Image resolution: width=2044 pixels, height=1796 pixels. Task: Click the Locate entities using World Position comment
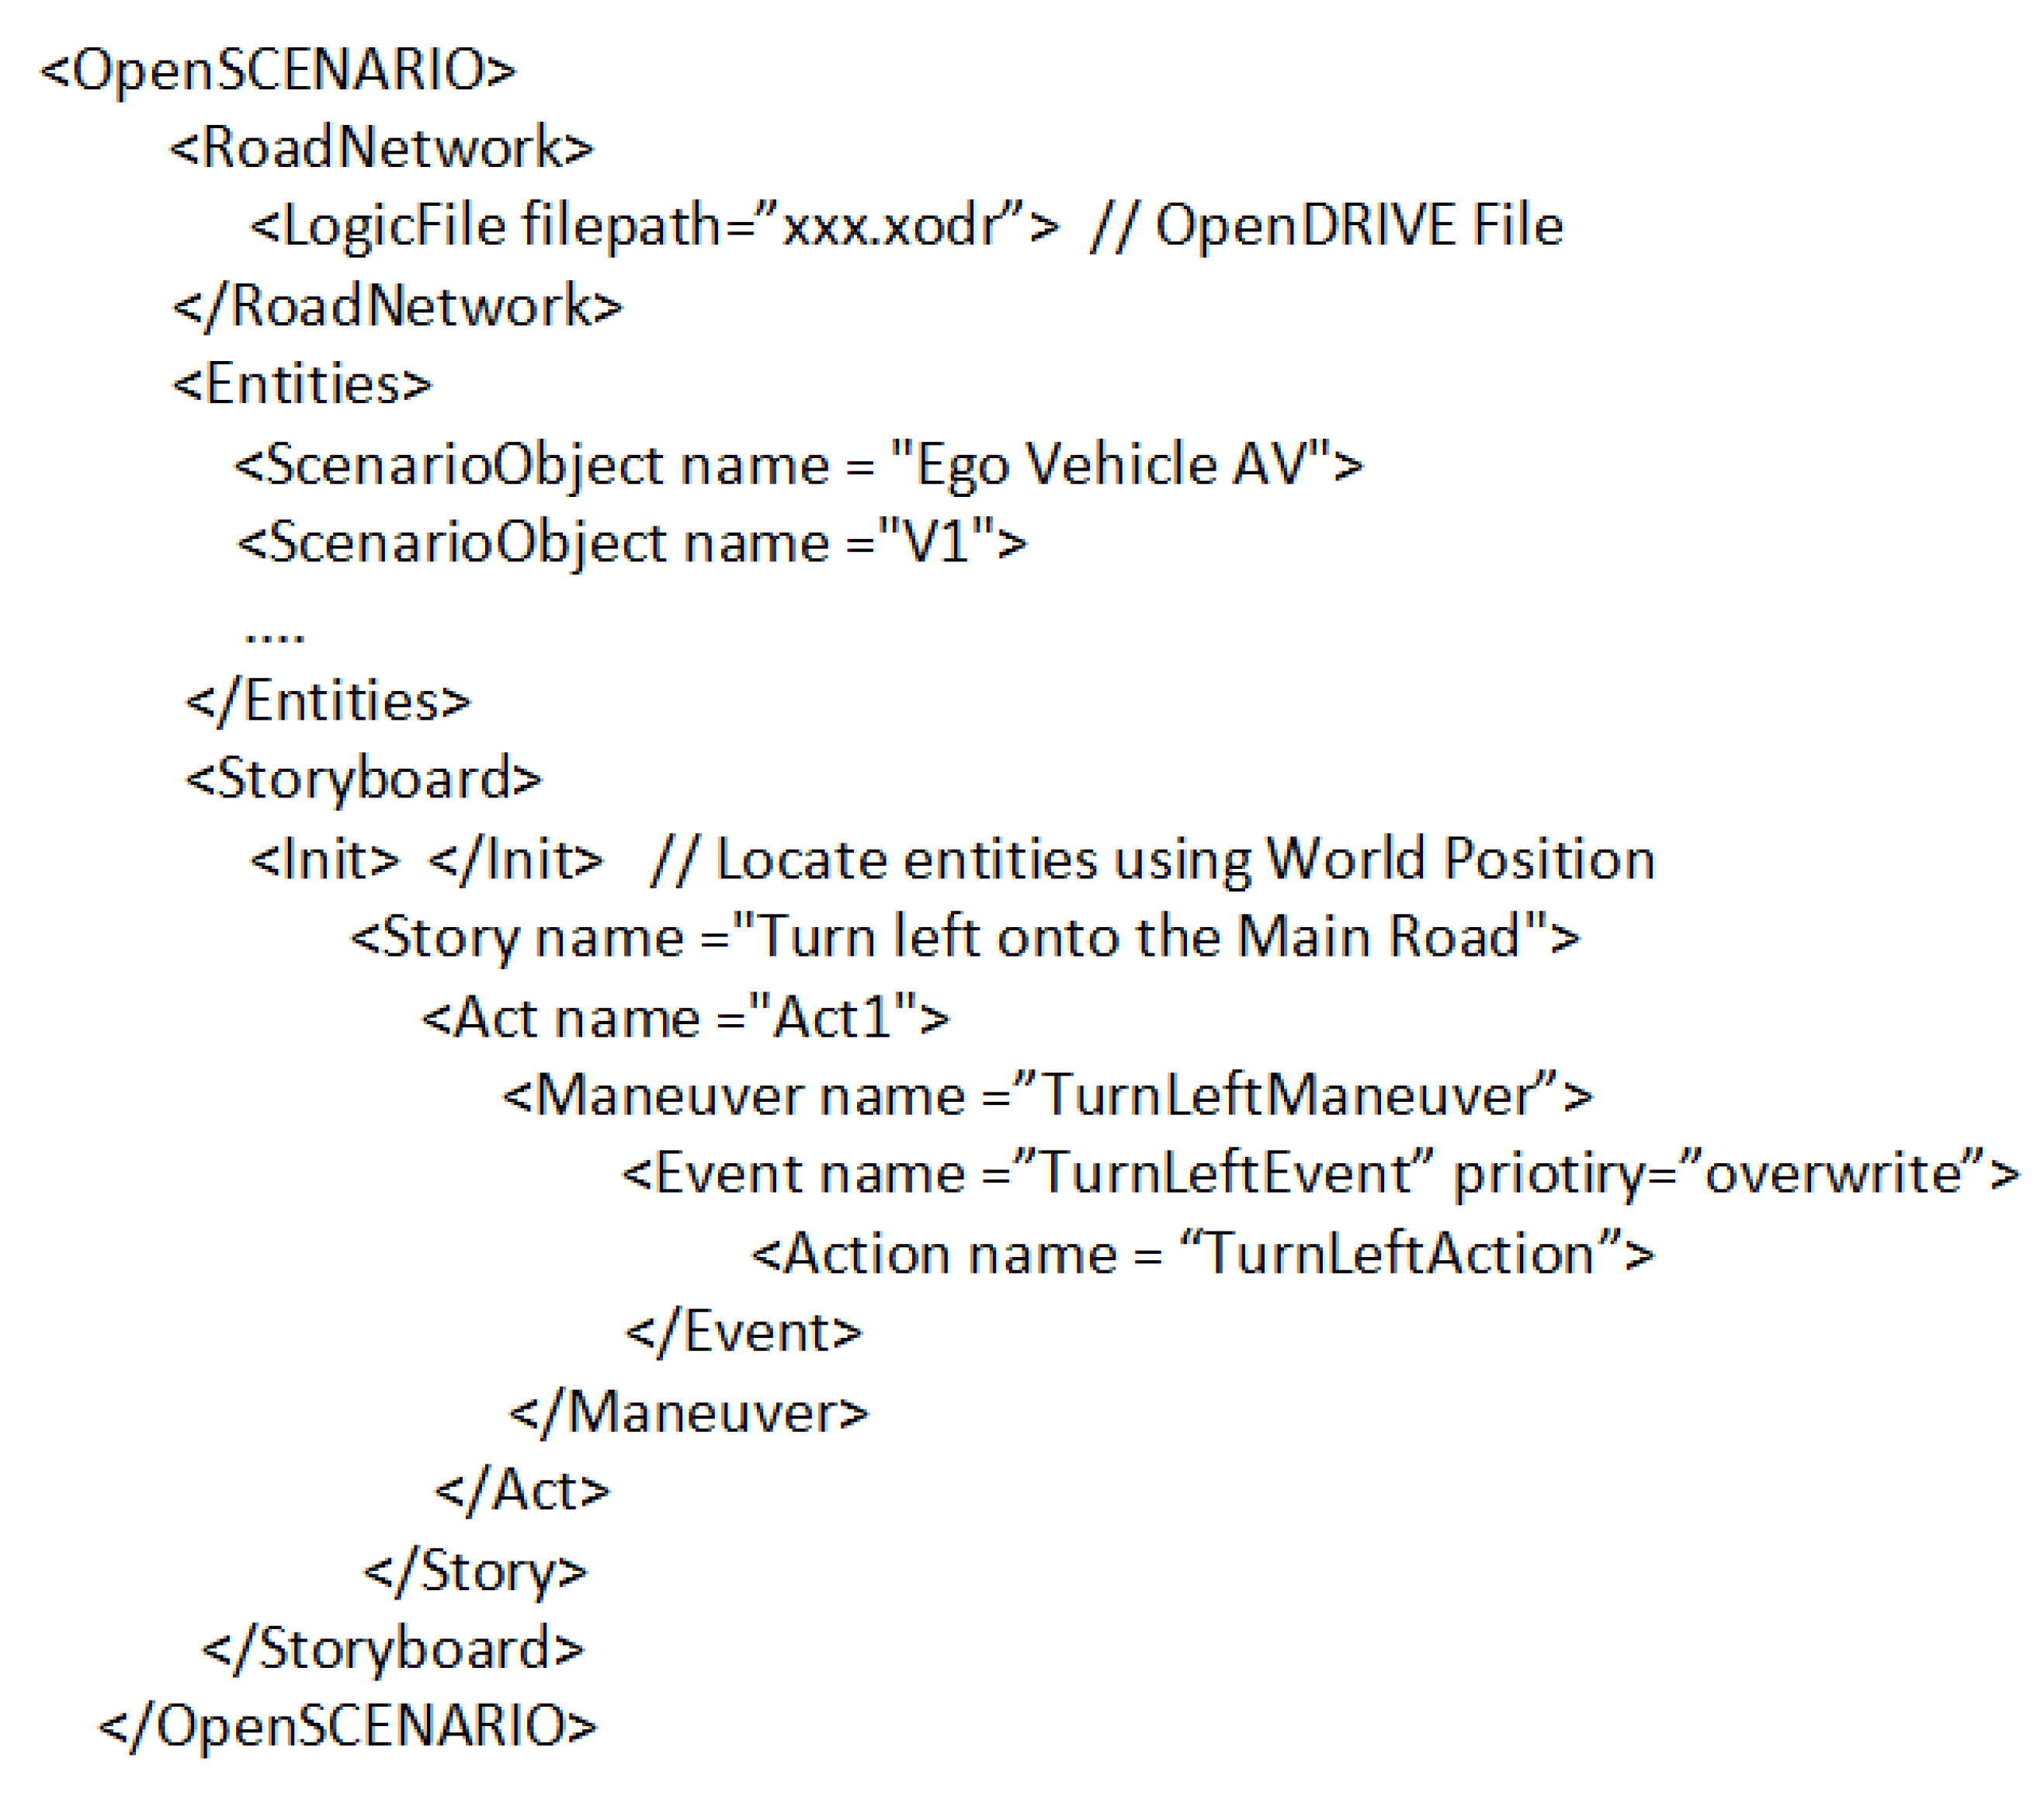[x=1152, y=859]
